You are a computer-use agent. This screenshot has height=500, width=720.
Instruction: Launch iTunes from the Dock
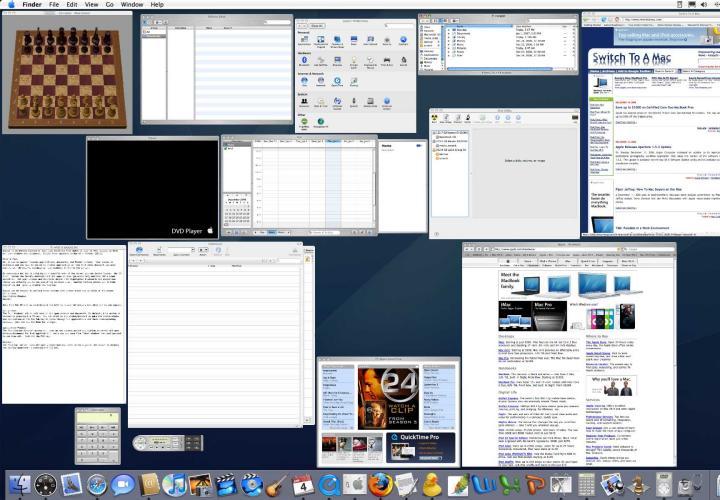[x=175, y=485]
